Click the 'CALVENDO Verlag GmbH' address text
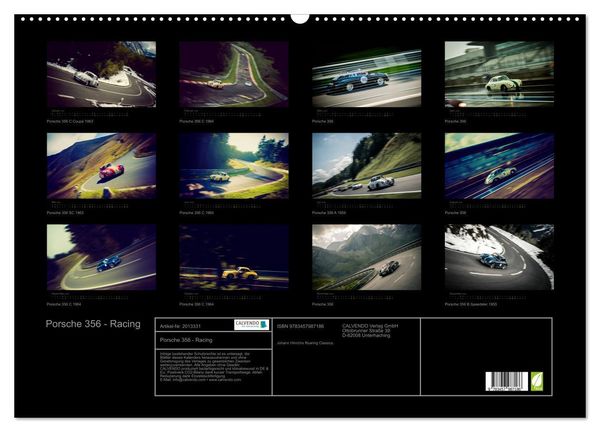This screenshot has height=432, width=600. [370, 331]
